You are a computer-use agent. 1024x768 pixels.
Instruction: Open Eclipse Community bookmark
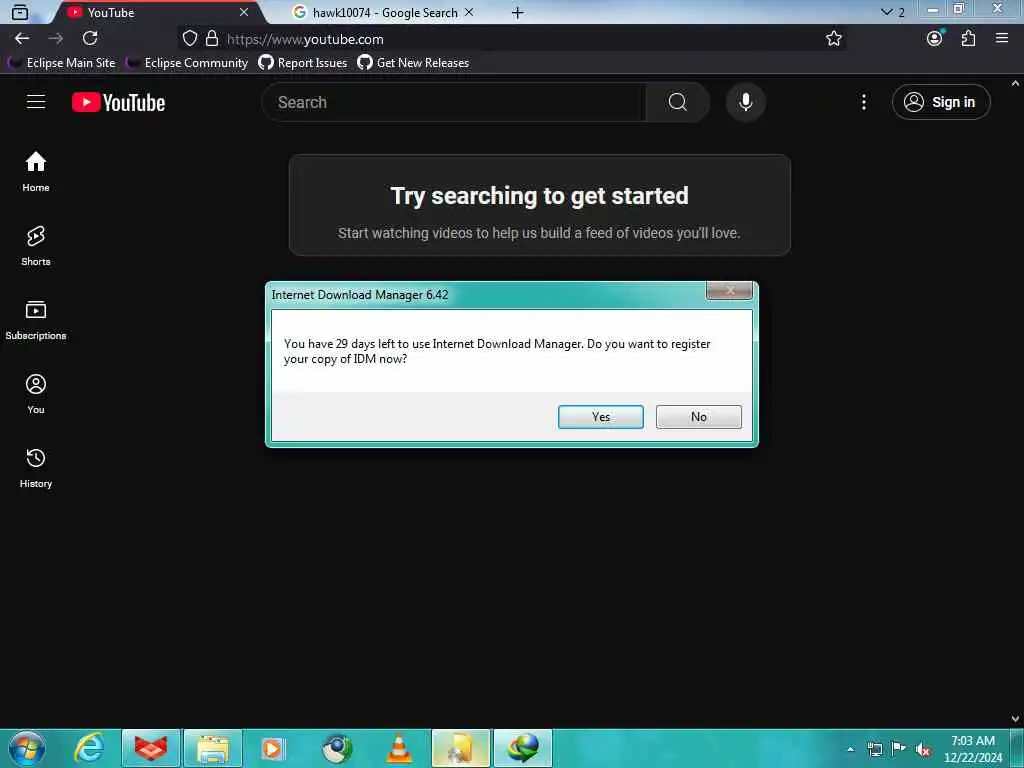click(x=187, y=63)
